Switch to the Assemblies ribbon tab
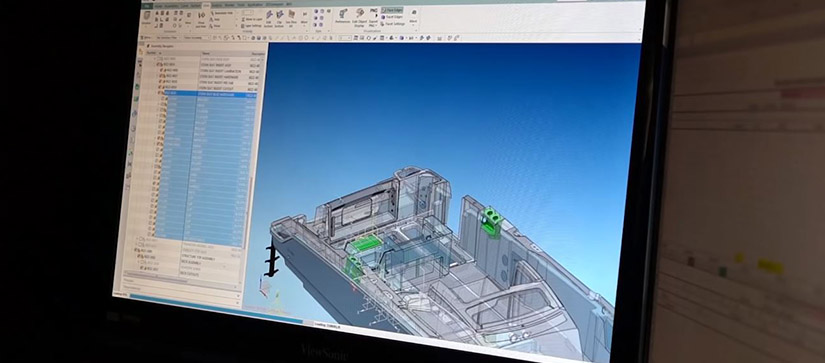 (x=173, y=6)
